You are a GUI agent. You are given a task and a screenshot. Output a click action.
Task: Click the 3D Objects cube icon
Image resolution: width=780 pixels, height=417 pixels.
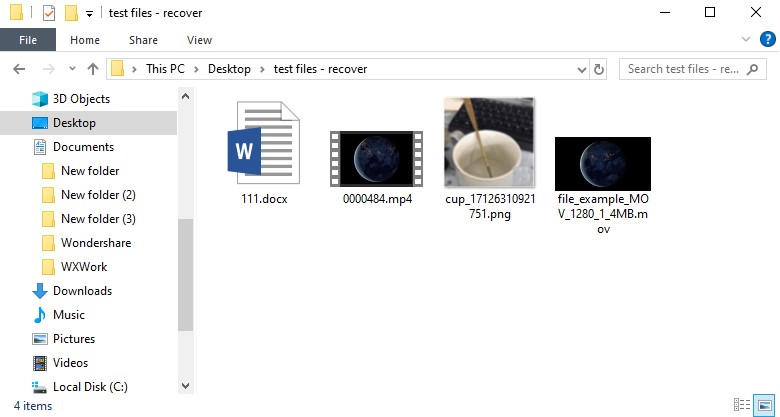(x=40, y=99)
